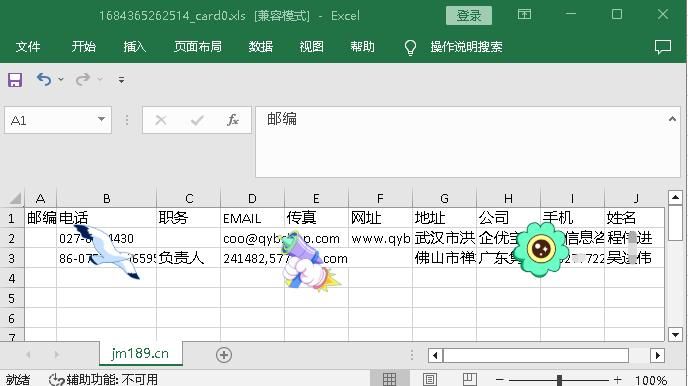Select column G header
688x386 pixels.
click(444, 199)
